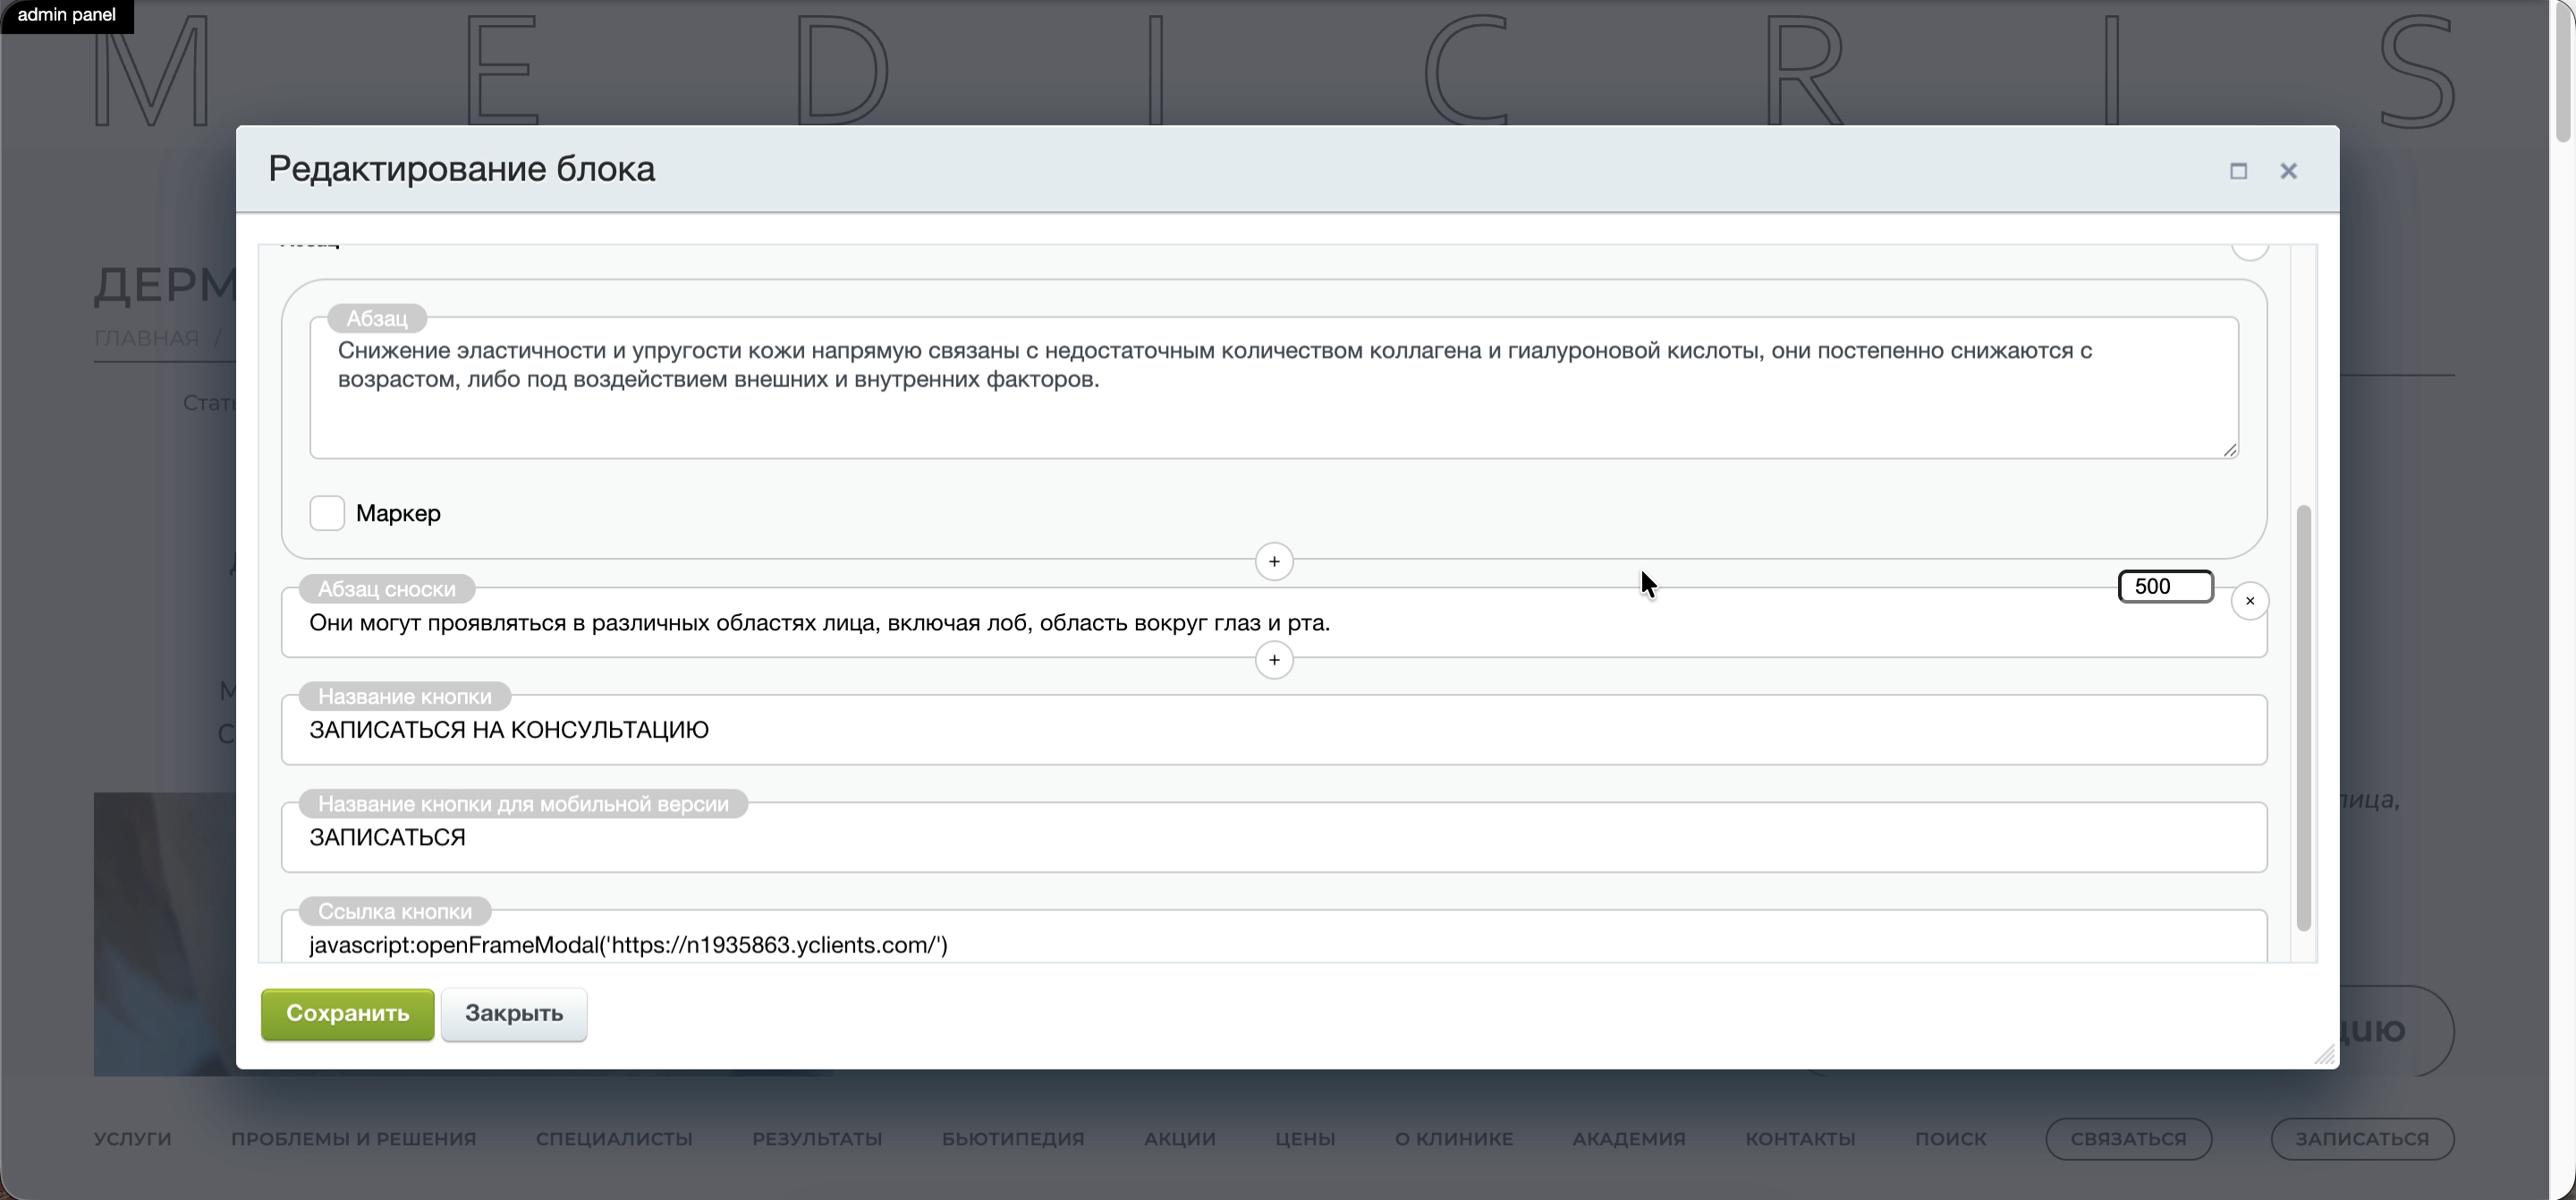This screenshot has height=1200, width=2576.
Task: Click the Сохранить button
Action: click(348, 1014)
